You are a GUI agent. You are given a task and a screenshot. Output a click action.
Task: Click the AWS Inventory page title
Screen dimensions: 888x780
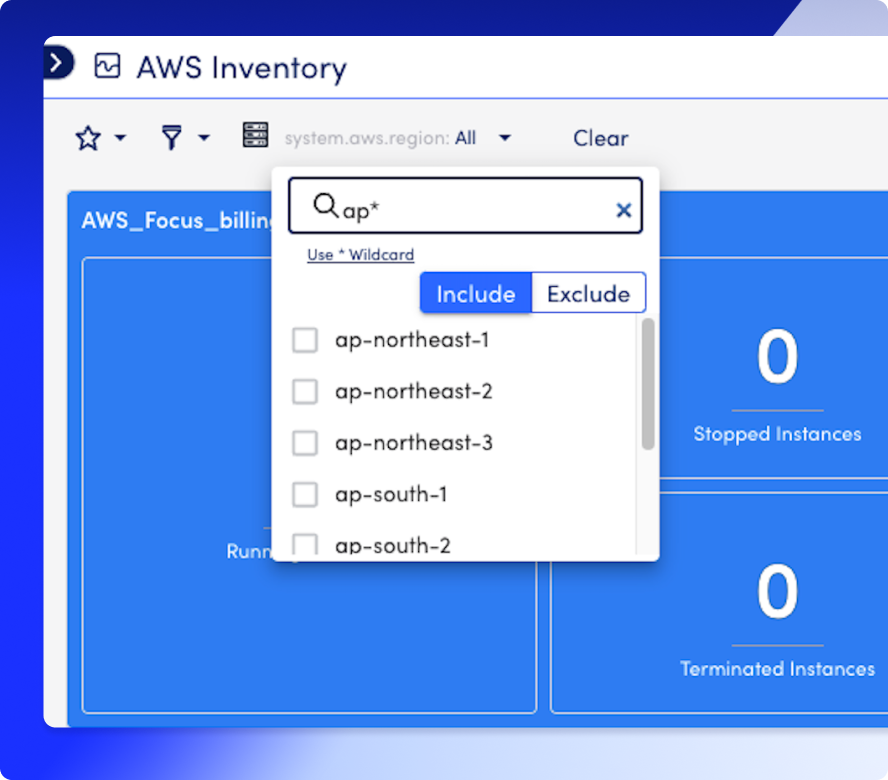[x=242, y=68]
